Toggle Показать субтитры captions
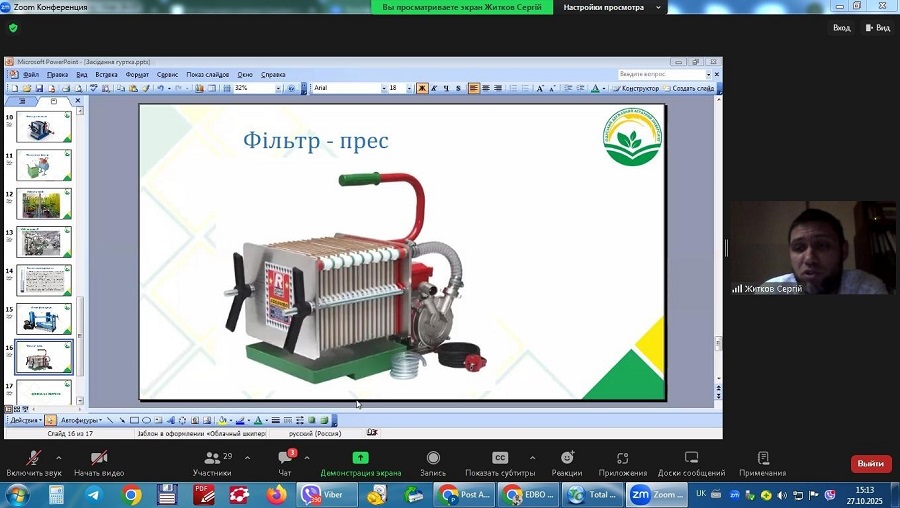 pyautogui.click(x=499, y=458)
